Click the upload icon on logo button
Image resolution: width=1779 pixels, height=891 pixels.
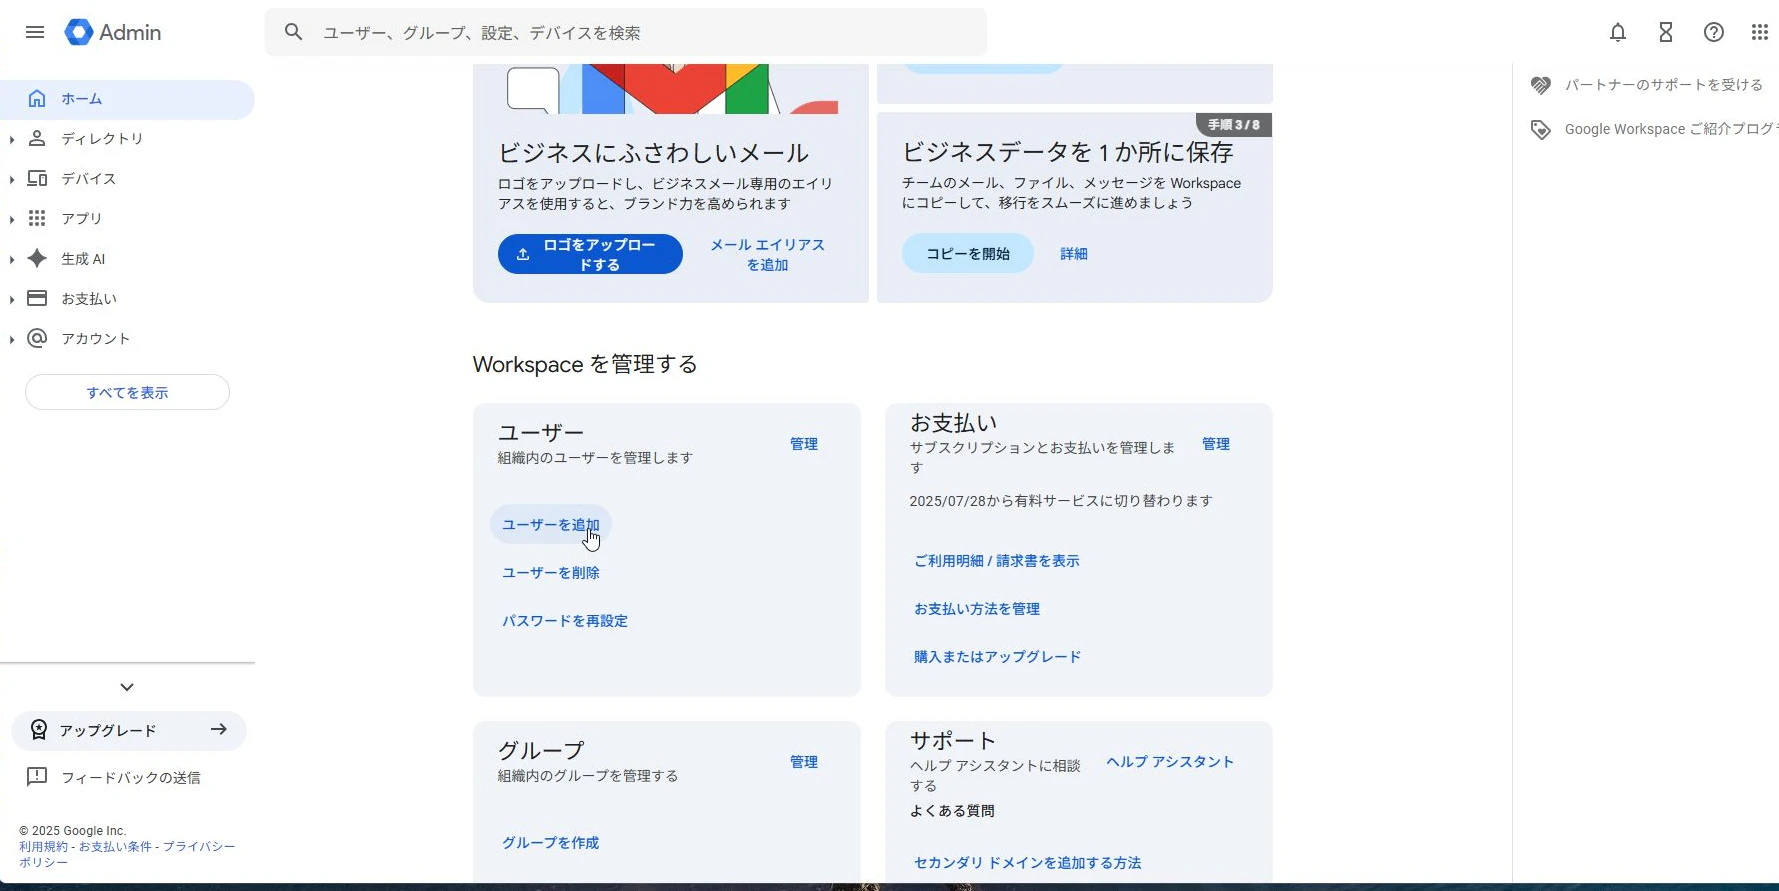coord(522,254)
